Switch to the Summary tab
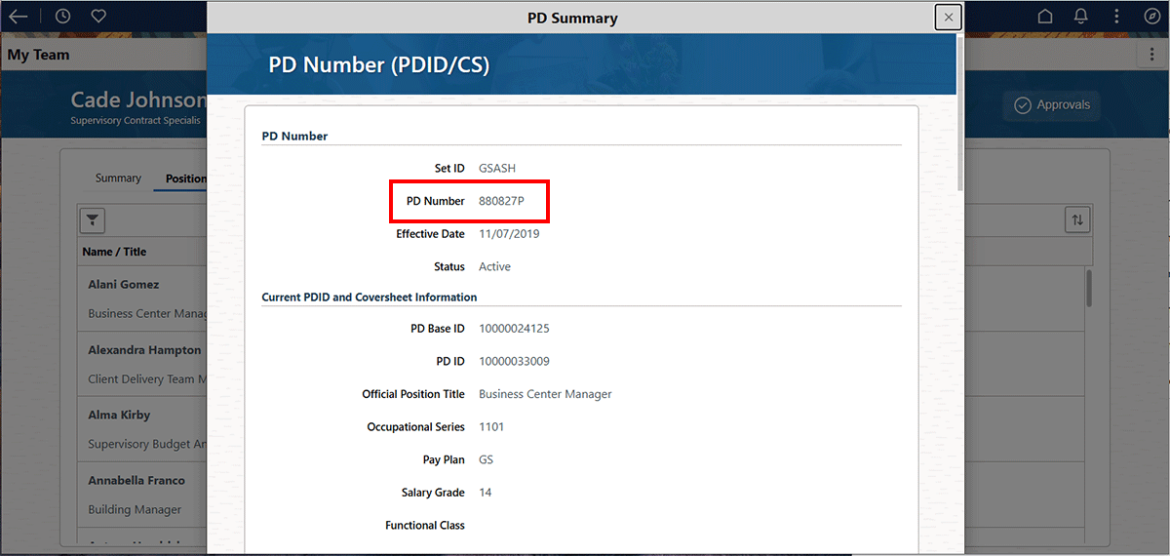This screenshot has height=556, width=1170. click(118, 178)
